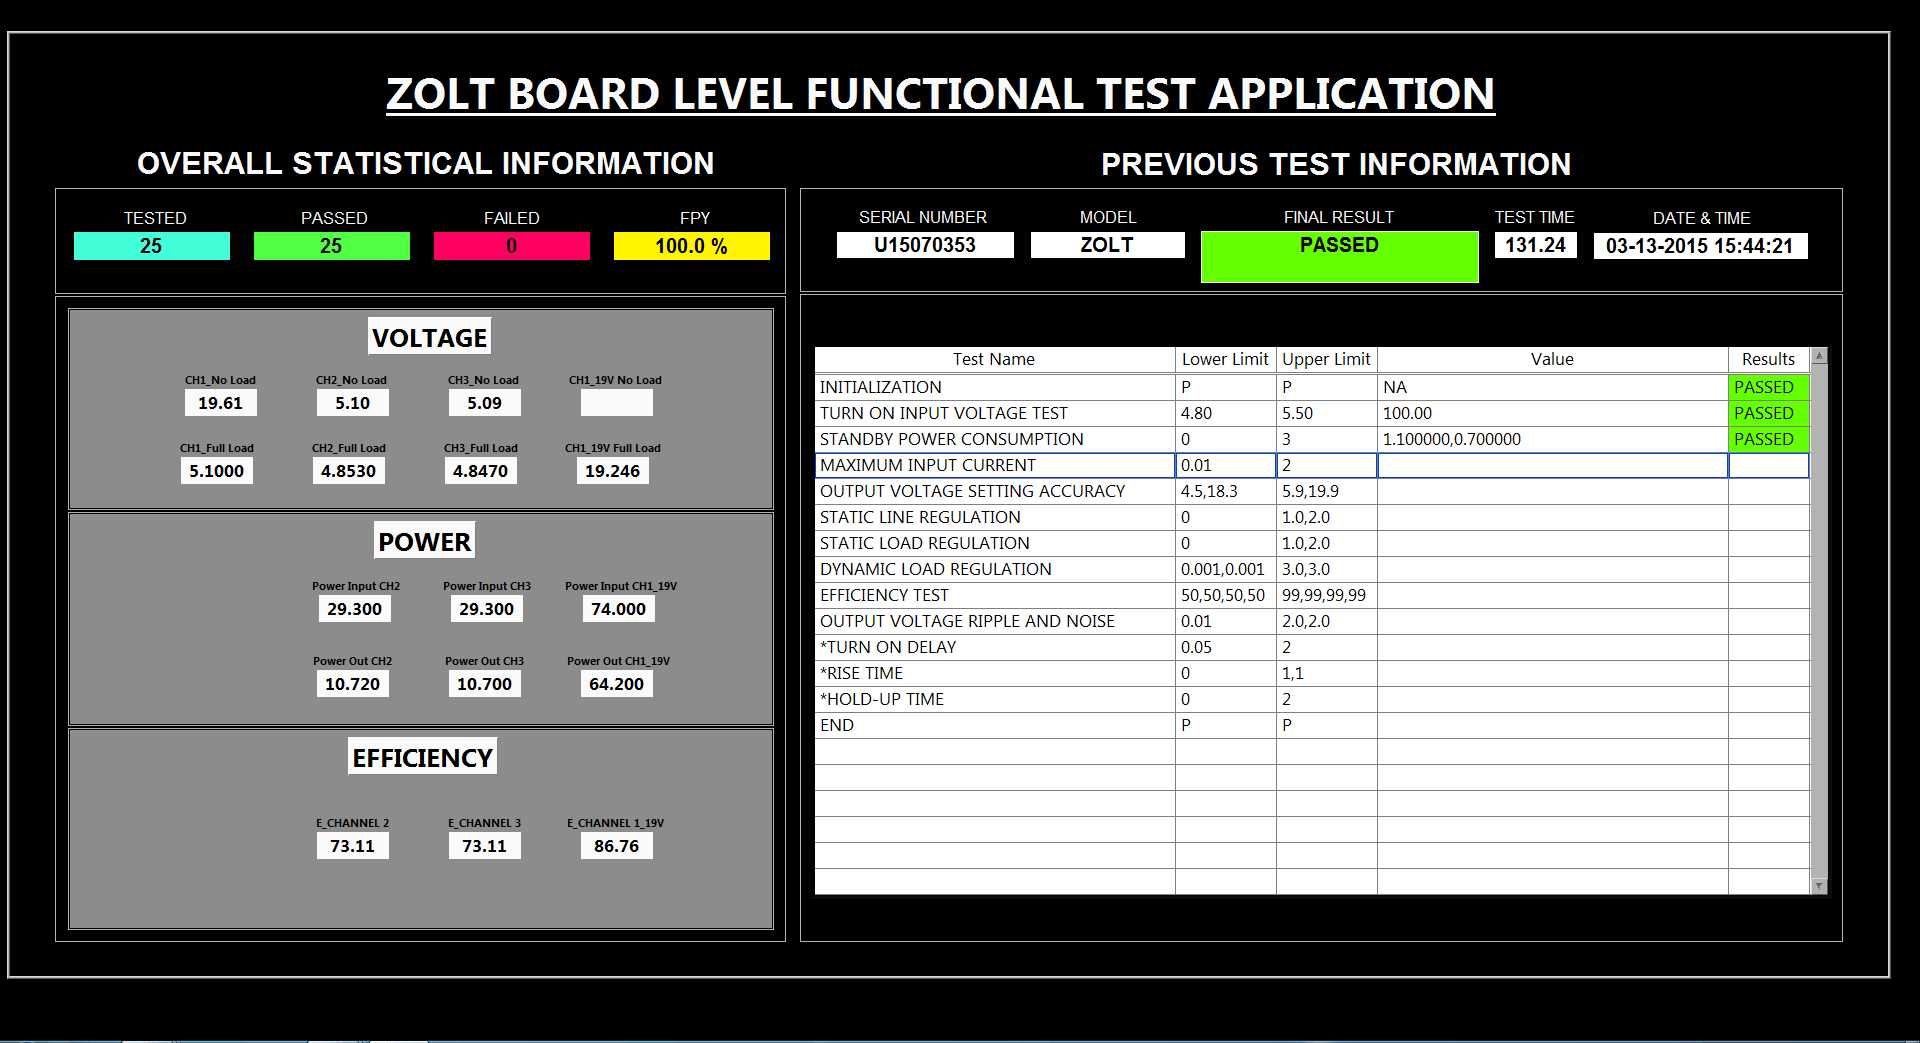Click PASSED result for TURN ON INPUT VOLTAGE
Screen dimensions: 1920x1043
(1769, 413)
